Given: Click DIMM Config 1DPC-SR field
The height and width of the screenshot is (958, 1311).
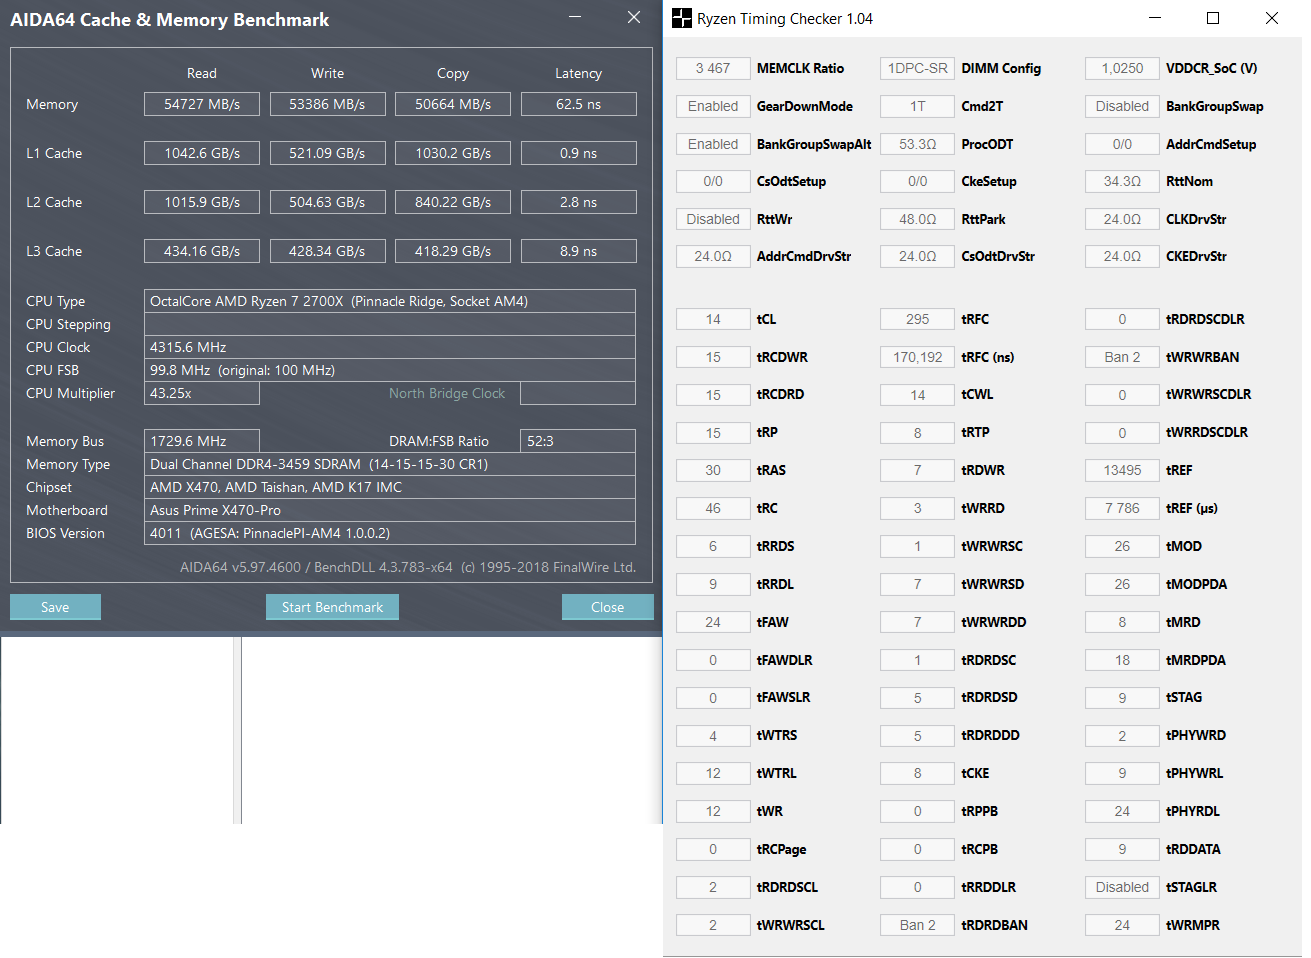Looking at the screenshot, I should point(917,68).
